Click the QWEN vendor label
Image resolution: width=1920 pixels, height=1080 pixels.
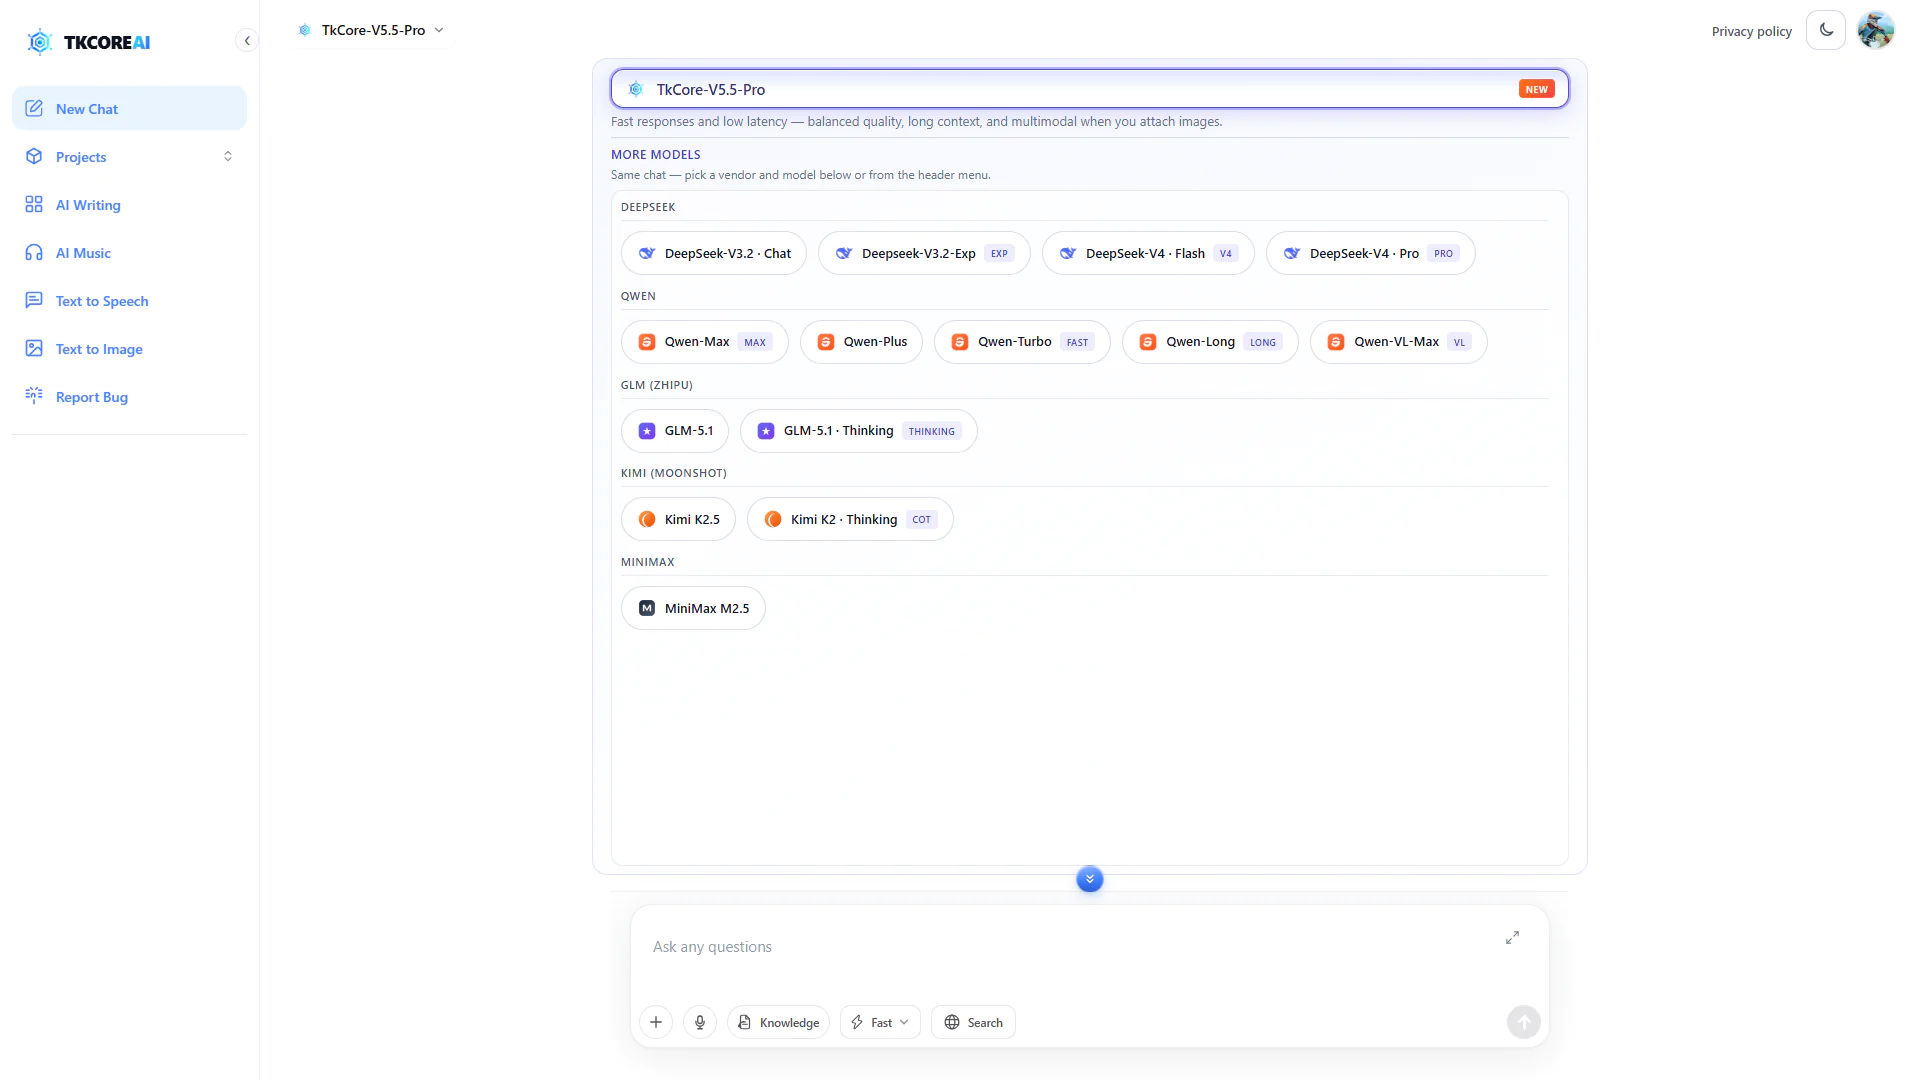pyautogui.click(x=638, y=296)
